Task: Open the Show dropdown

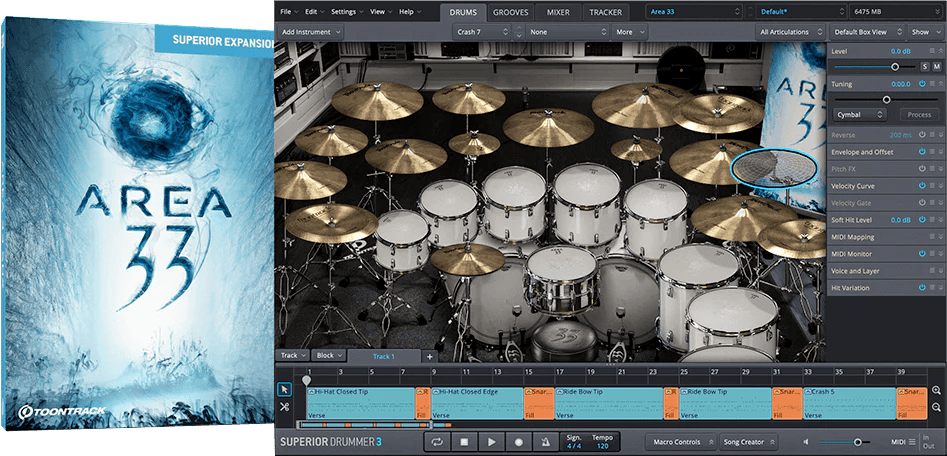Action: [925, 32]
